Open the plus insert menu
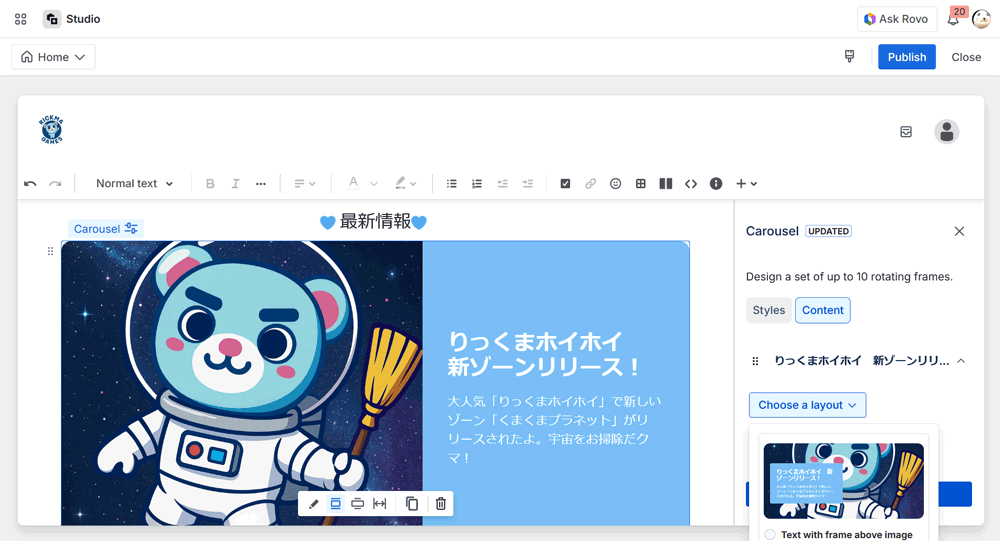The image size is (1000, 541). pyautogui.click(x=746, y=184)
